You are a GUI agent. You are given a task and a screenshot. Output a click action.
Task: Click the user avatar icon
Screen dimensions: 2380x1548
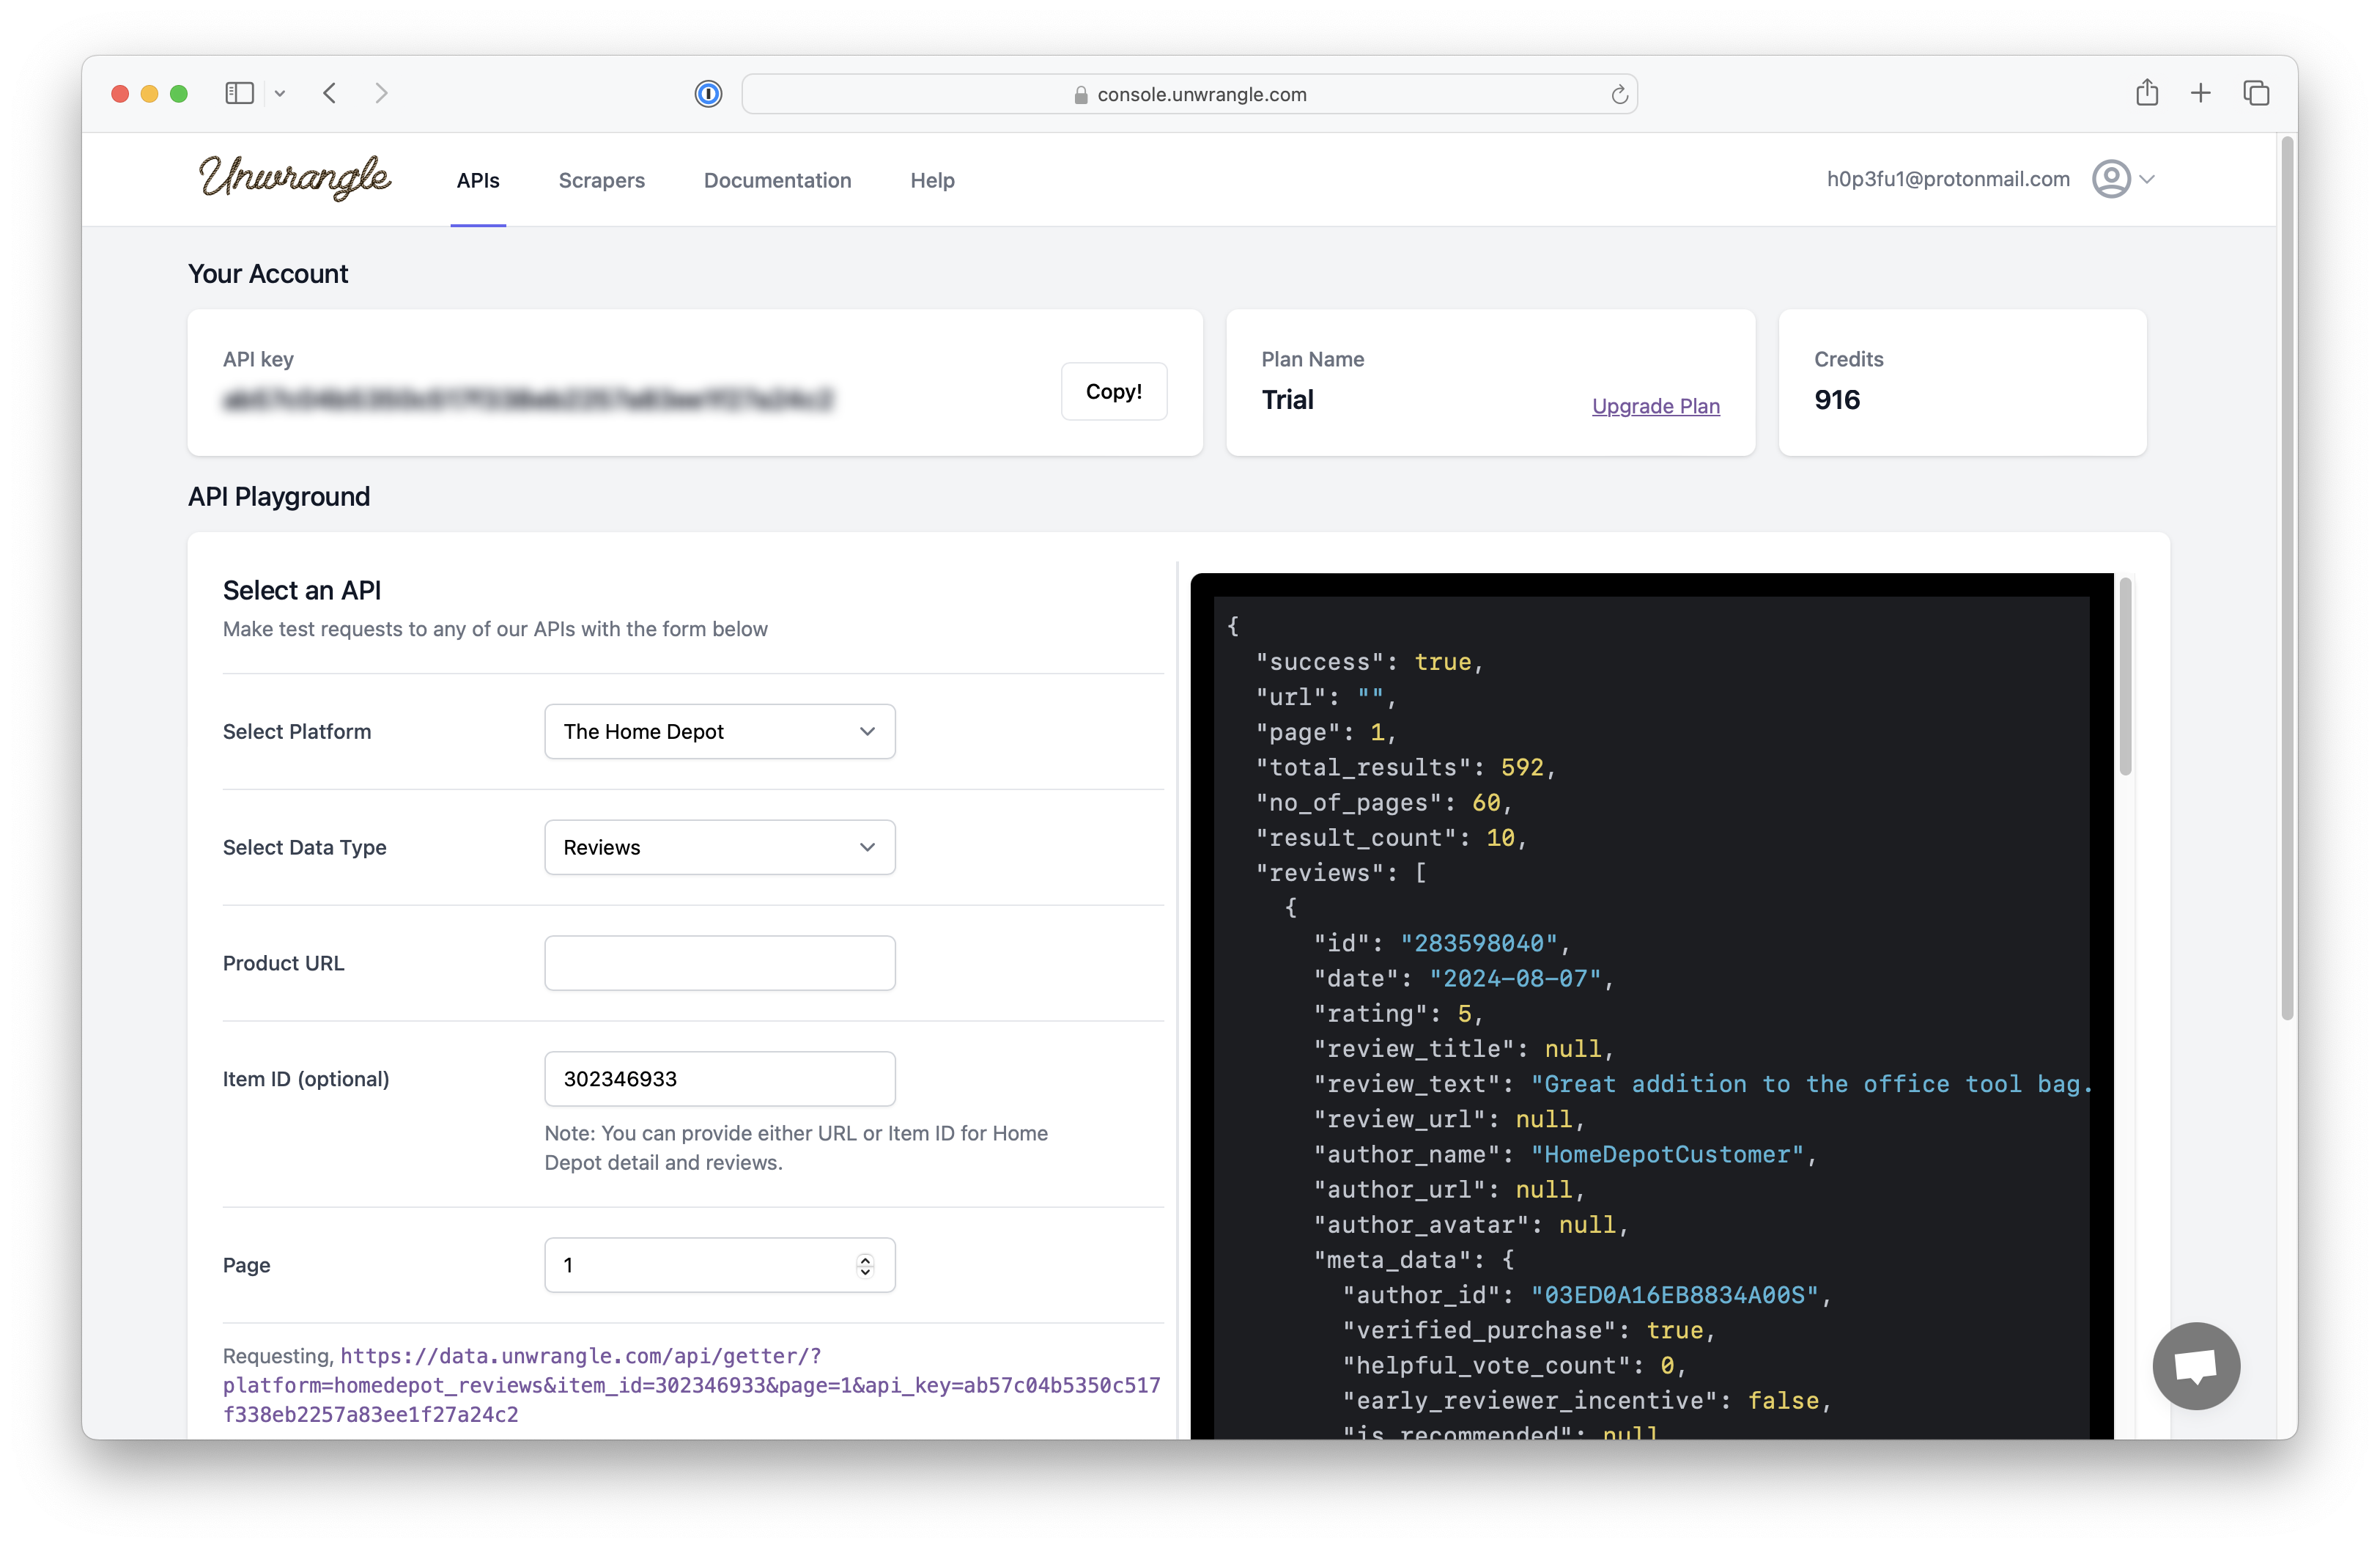(x=2111, y=179)
